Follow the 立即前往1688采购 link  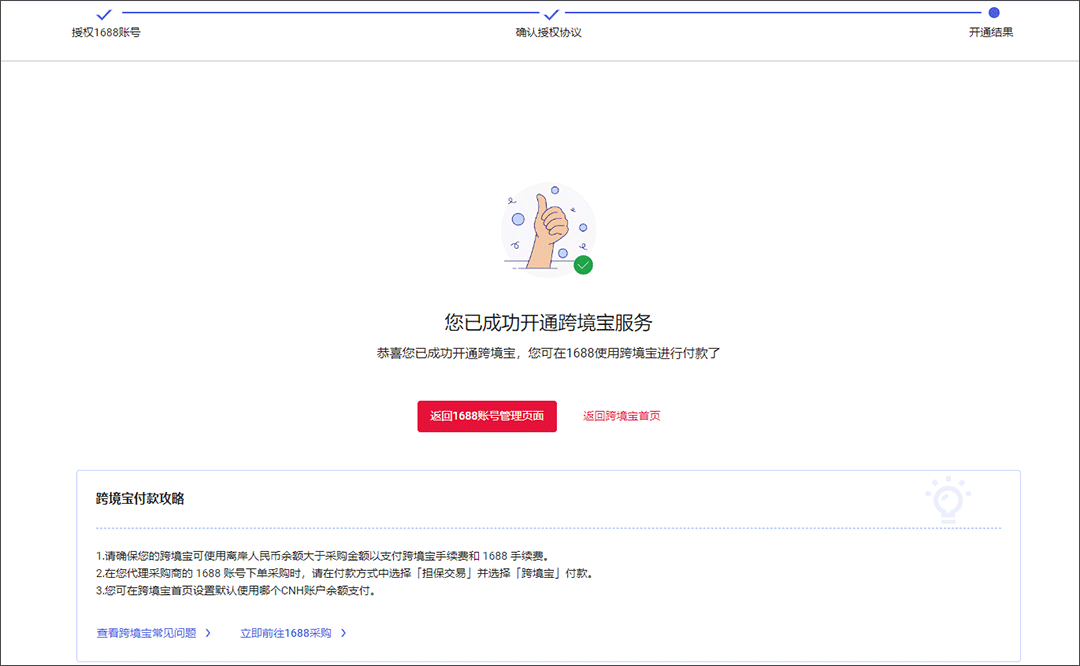pyautogui.click(x=285, y=633)
